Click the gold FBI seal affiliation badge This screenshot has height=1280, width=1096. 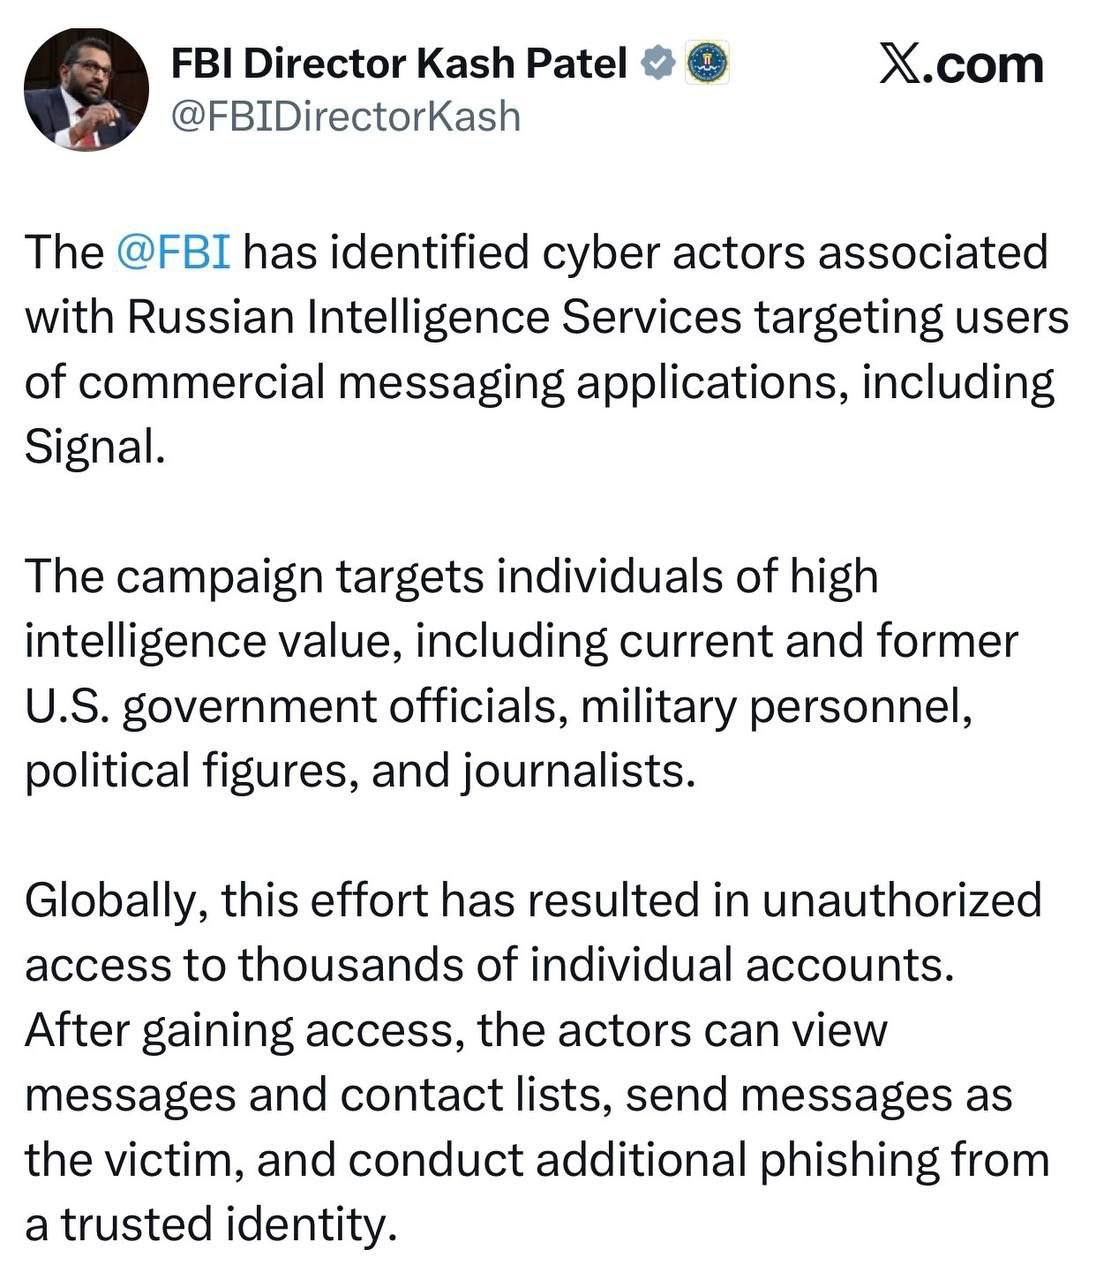708,65
